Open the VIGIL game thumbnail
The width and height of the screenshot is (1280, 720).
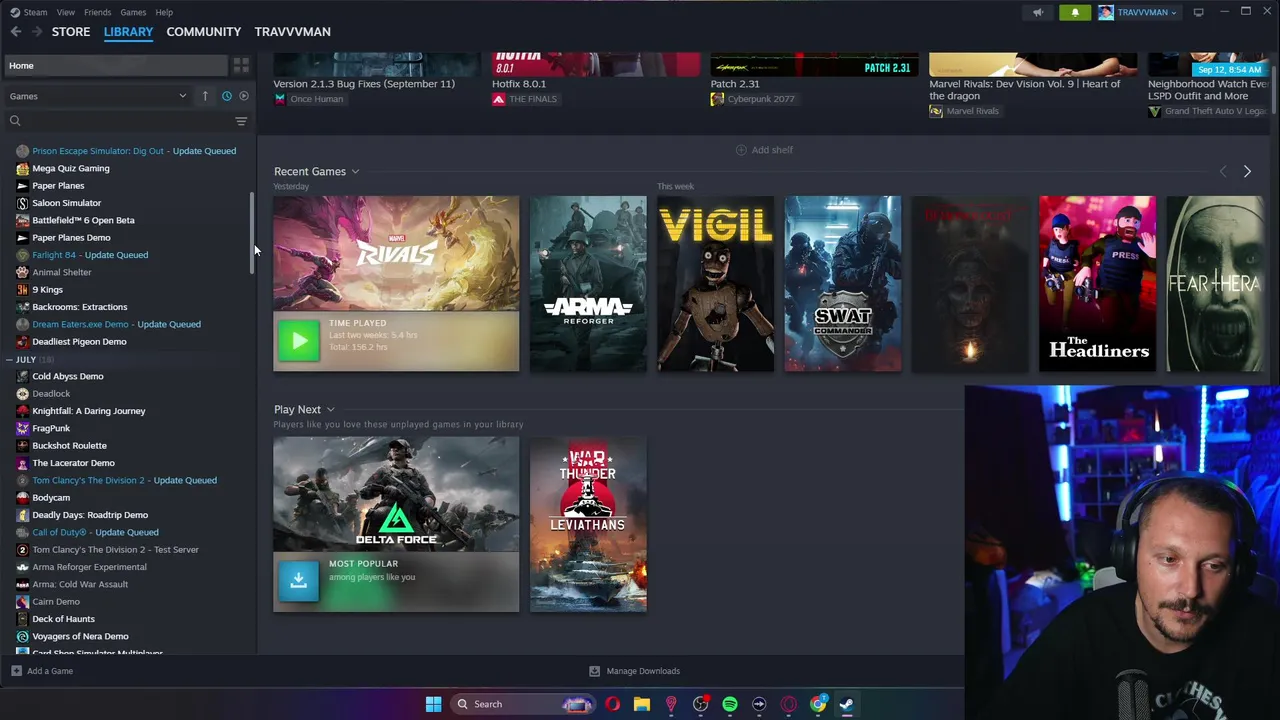[715, 284]
